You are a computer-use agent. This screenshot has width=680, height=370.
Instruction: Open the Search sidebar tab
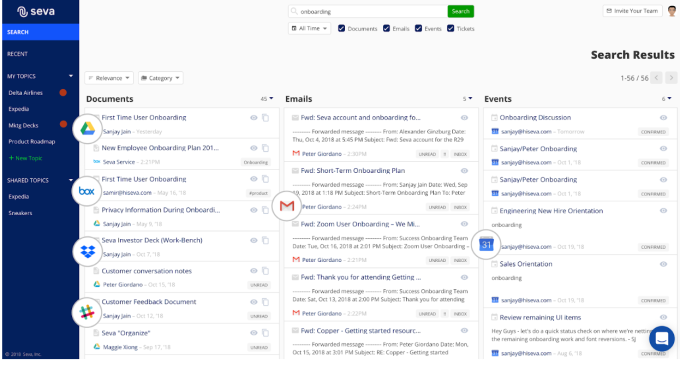[x=40, y=32]
